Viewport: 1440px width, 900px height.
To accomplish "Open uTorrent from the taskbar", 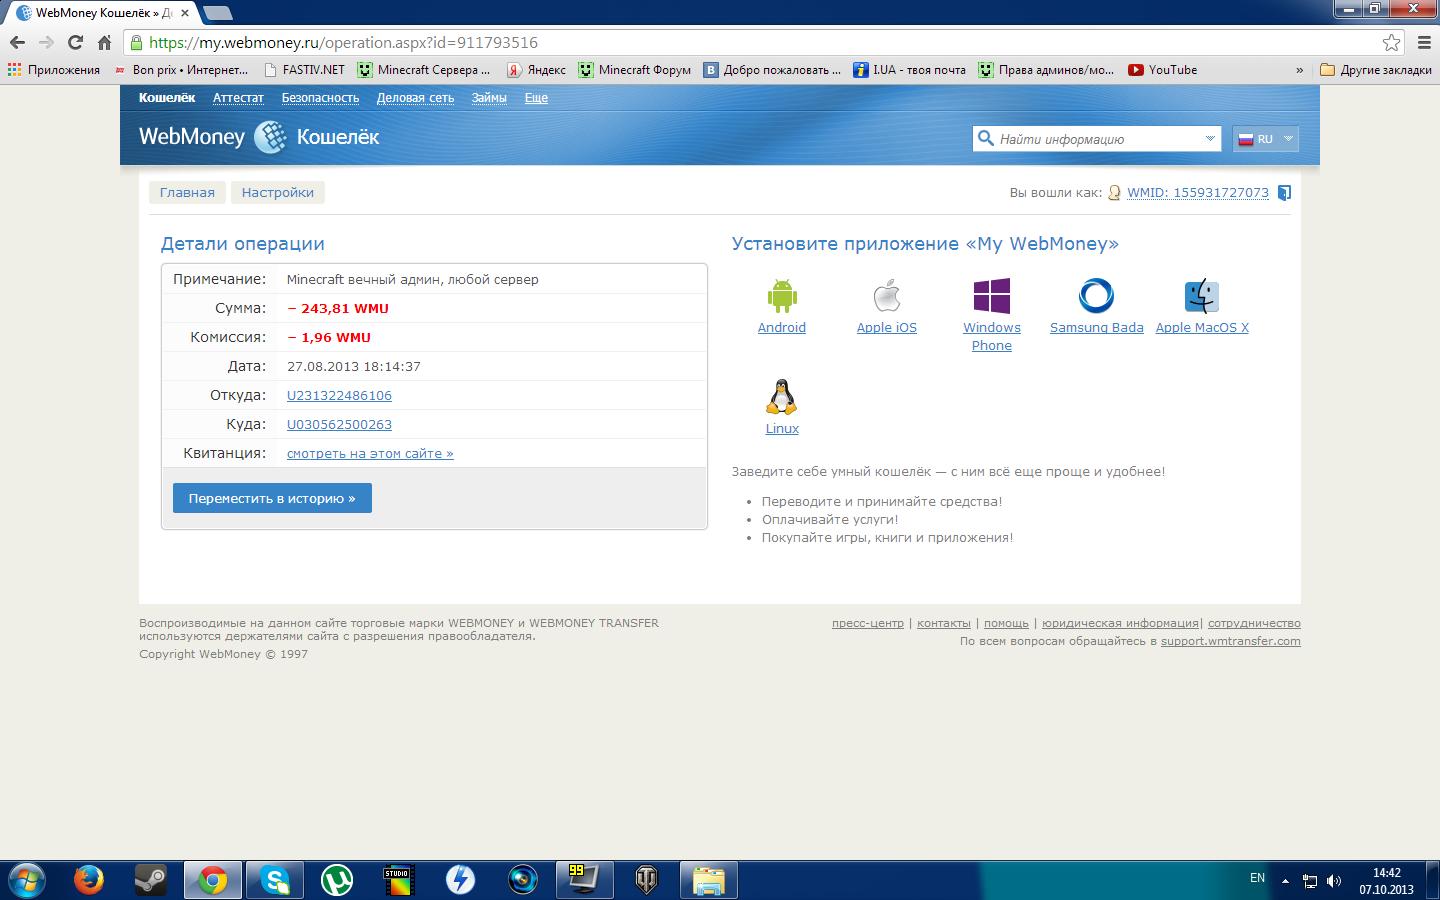I will click(x=337, y=880).
